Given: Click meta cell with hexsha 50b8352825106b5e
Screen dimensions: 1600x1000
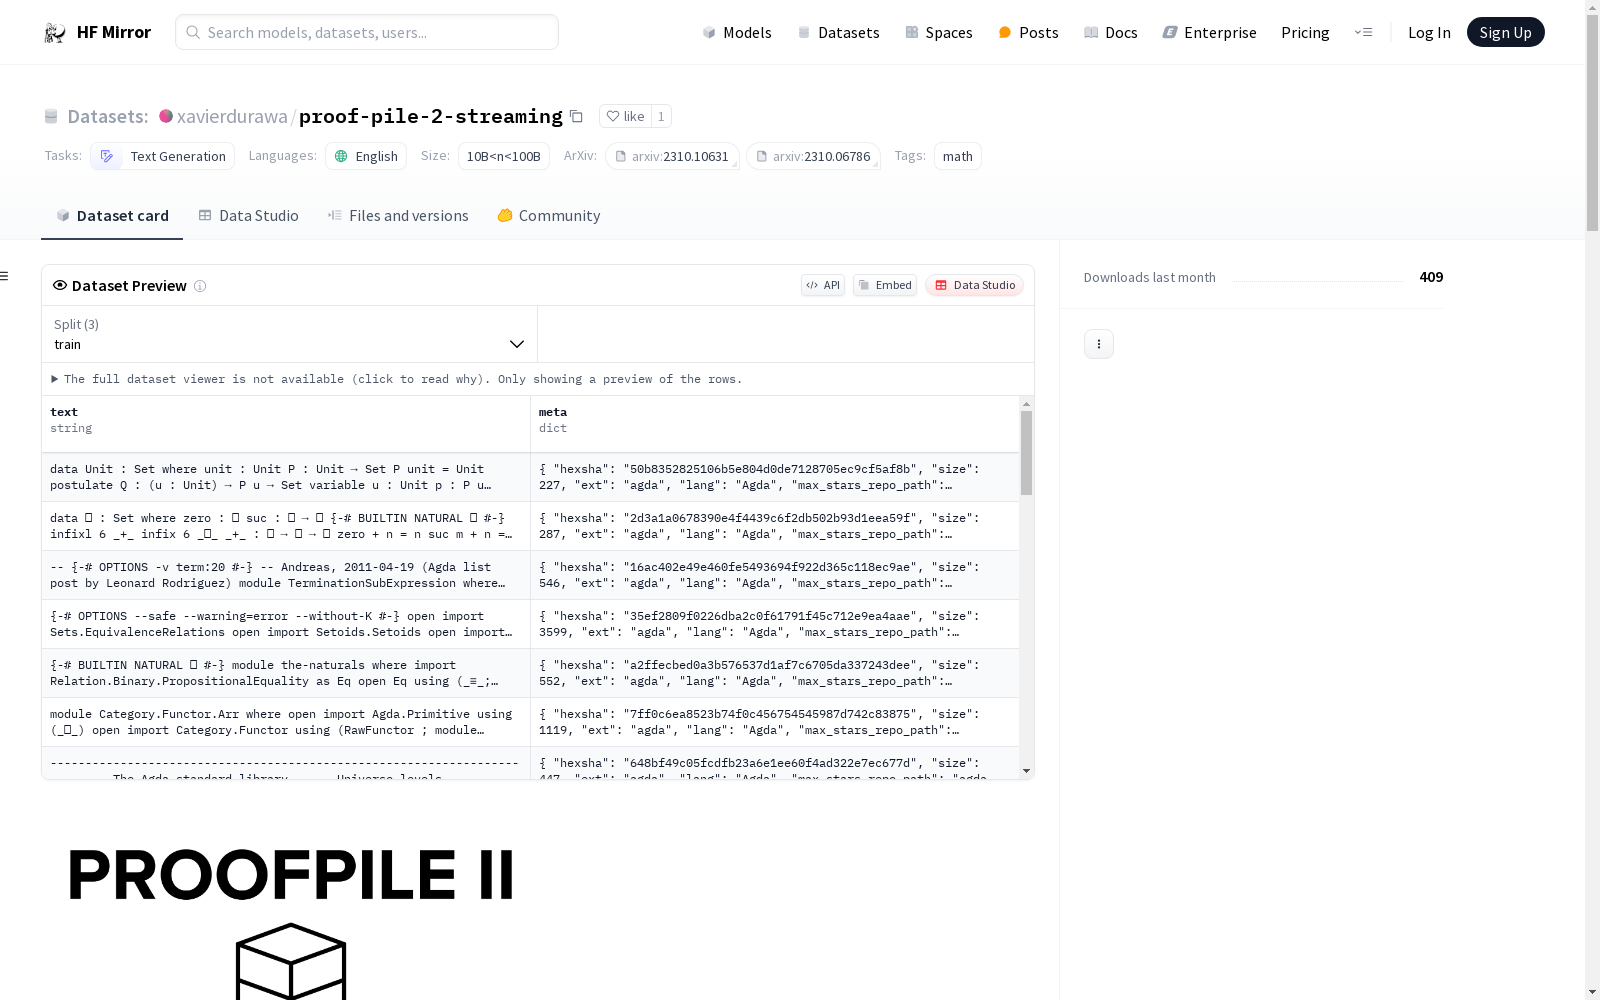Looking at the screenshot, I should (x=775, y=477).
